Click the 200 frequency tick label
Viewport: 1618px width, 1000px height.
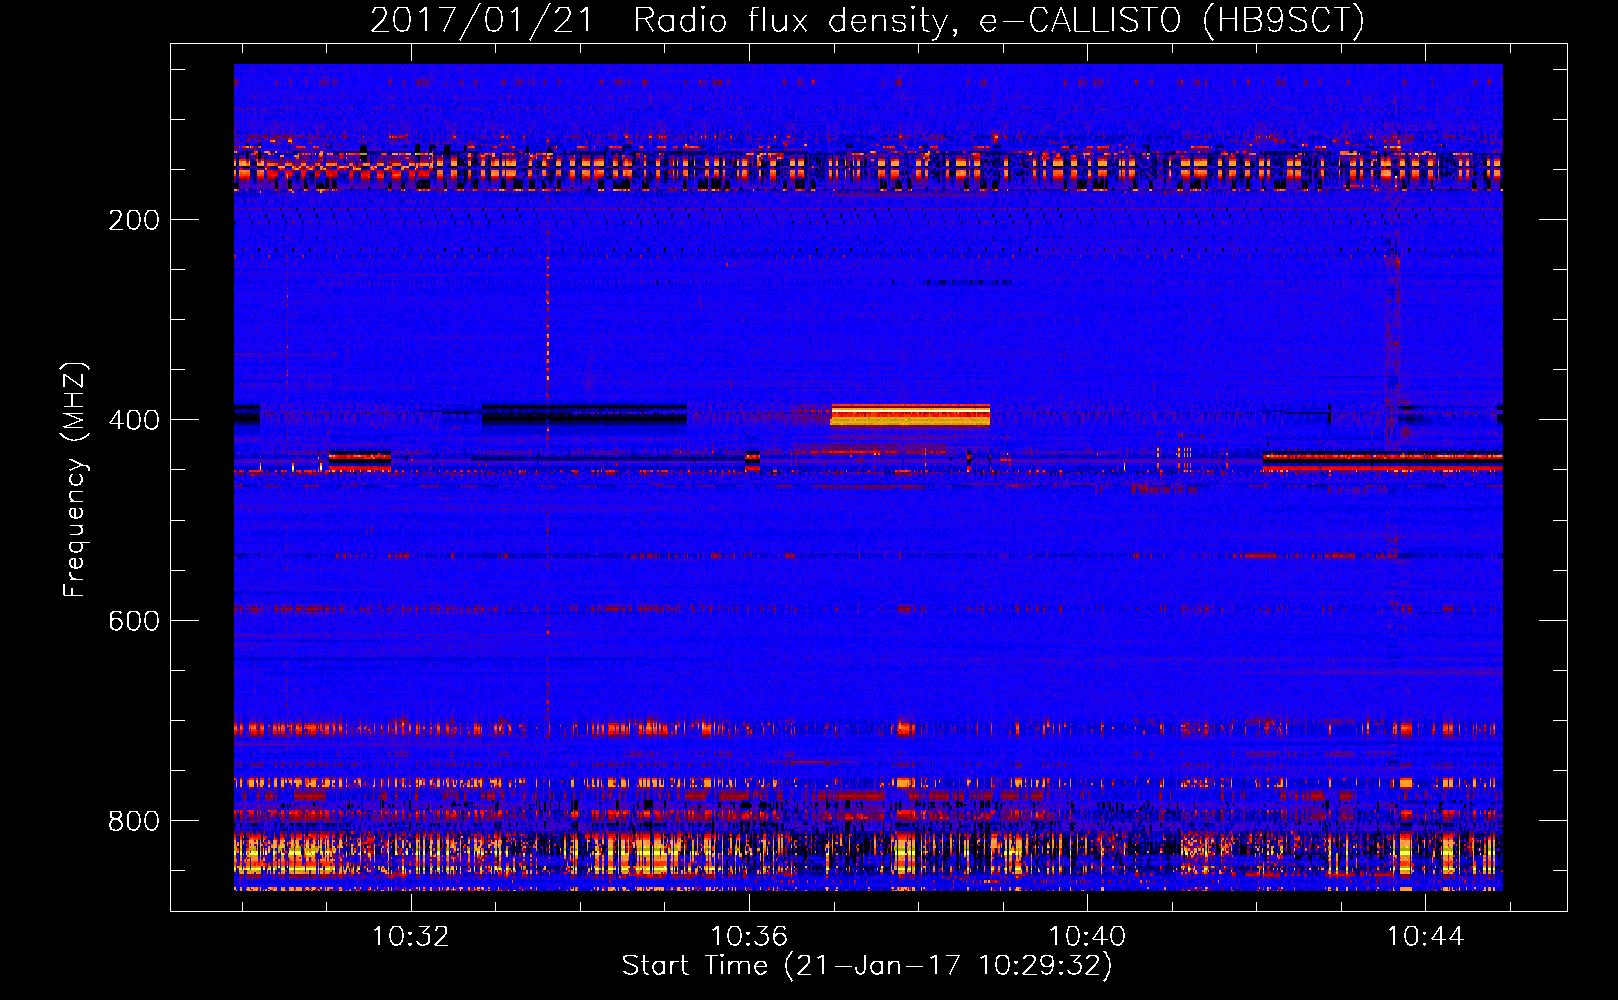(x=134, y=220)
